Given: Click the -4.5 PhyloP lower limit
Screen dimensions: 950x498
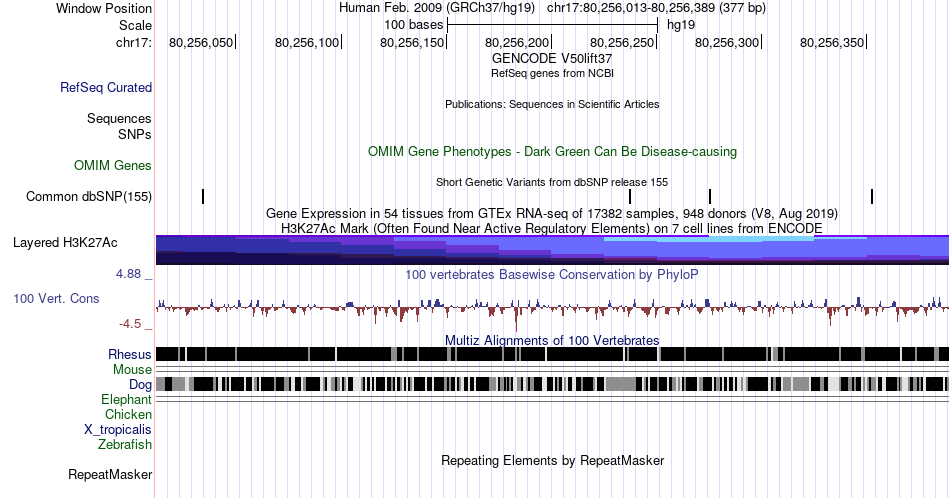Looking at the screenshot, I should tap(130, 324).
